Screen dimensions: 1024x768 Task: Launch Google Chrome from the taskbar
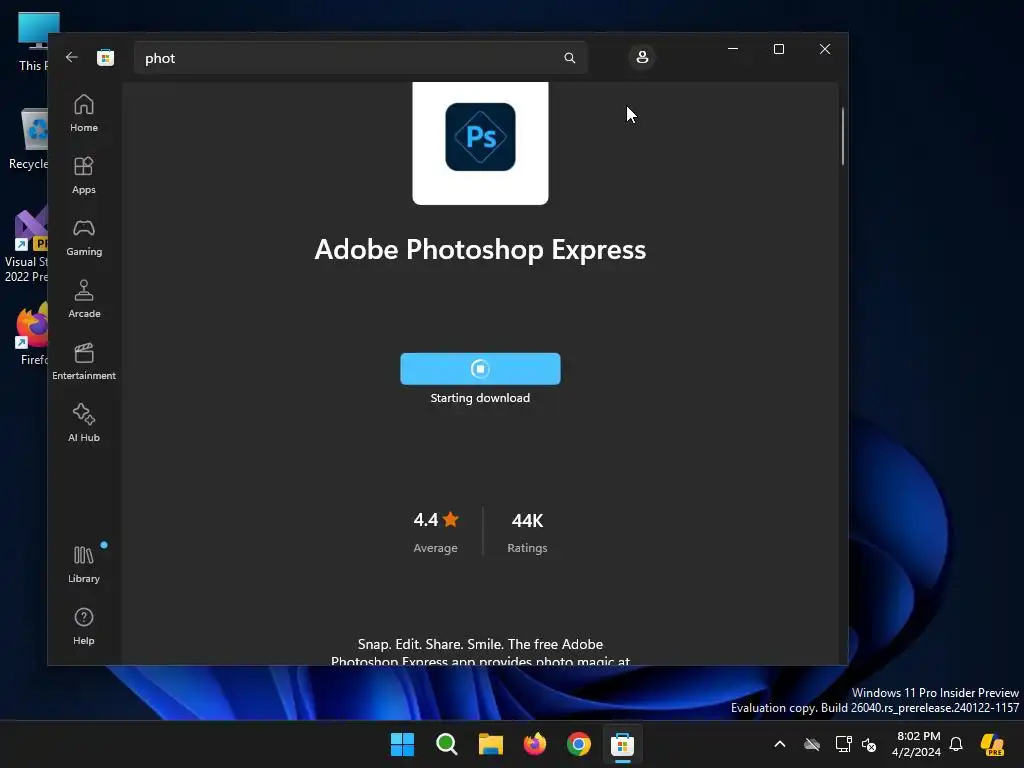(579, 744)
